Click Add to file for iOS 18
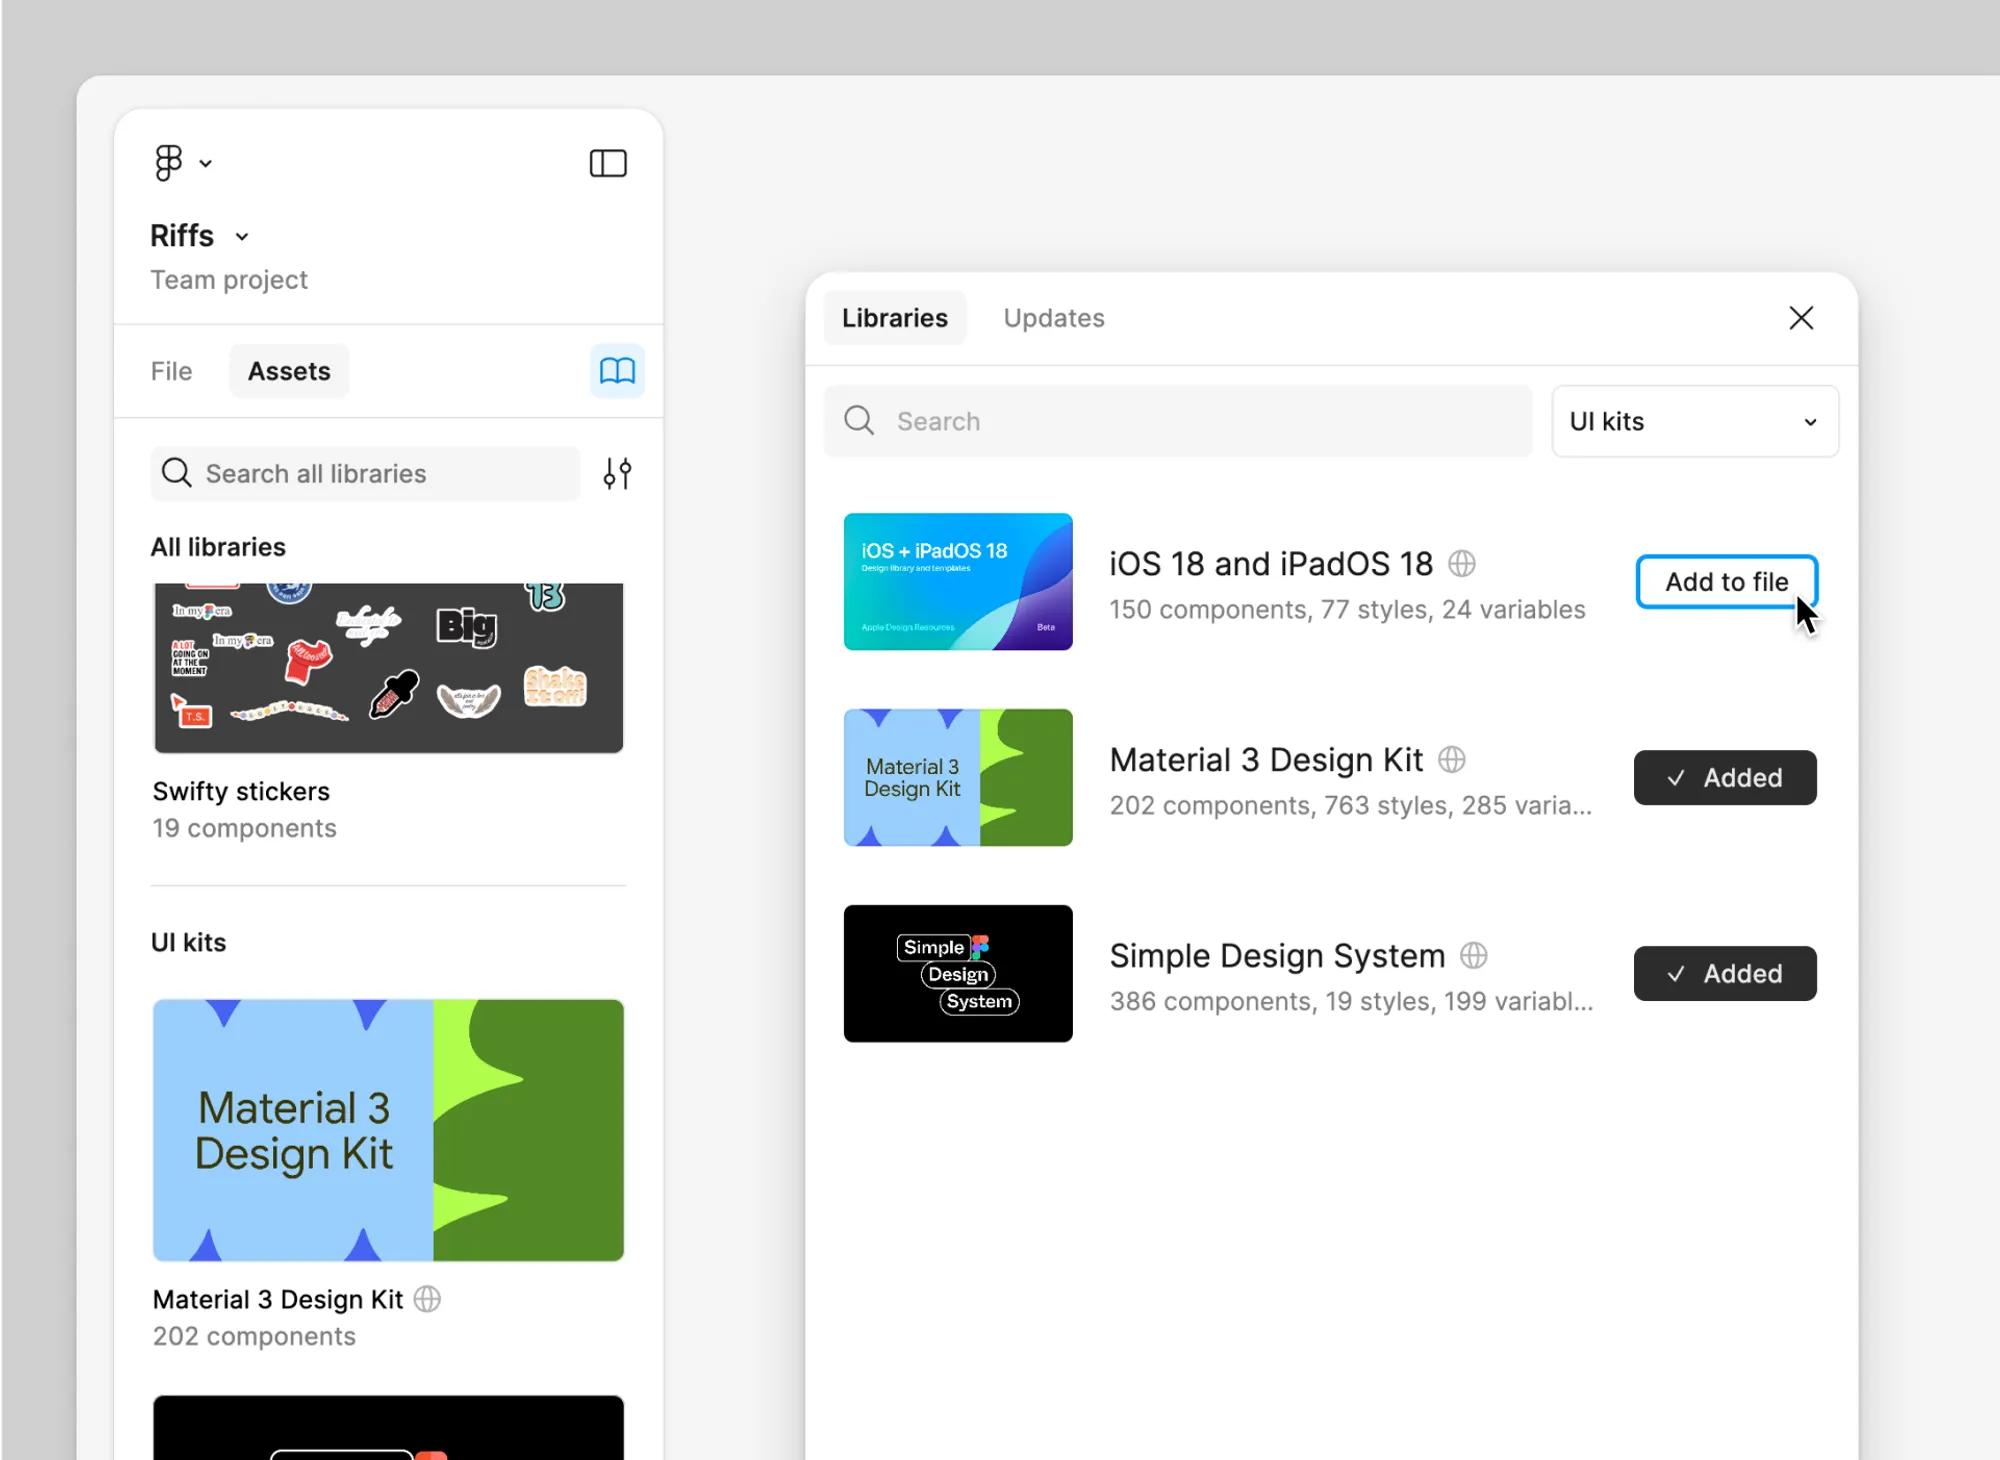Viewport: 2000px width, 1460px height. click(x=1726, y=582)
